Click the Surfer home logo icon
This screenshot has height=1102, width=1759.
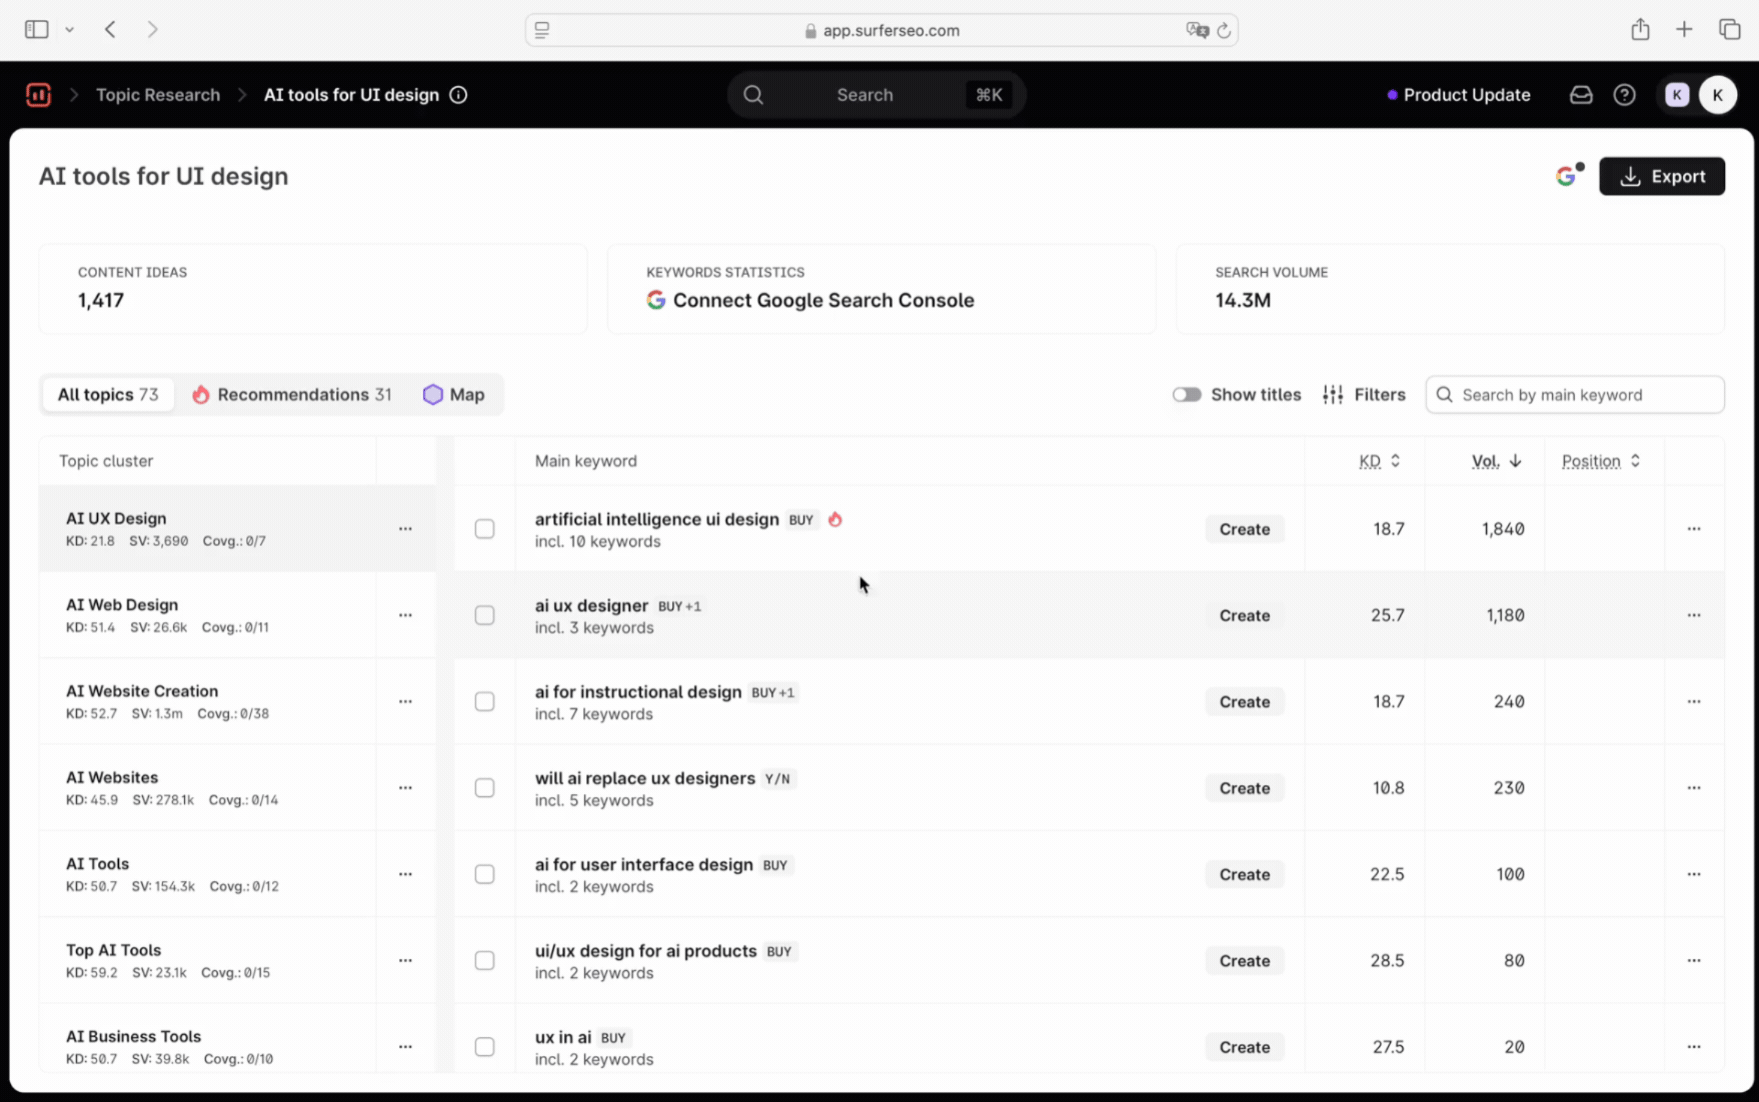(38, 95)
